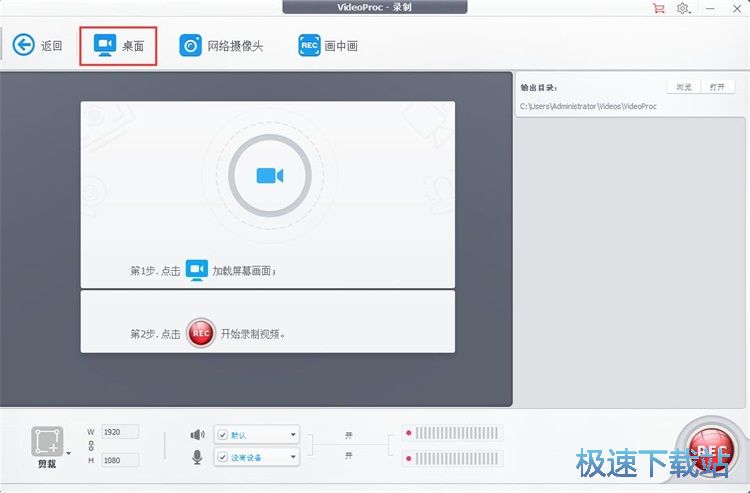
Task: Expand the speaker 默认 device dropdown
Action: tap(292, 434)
